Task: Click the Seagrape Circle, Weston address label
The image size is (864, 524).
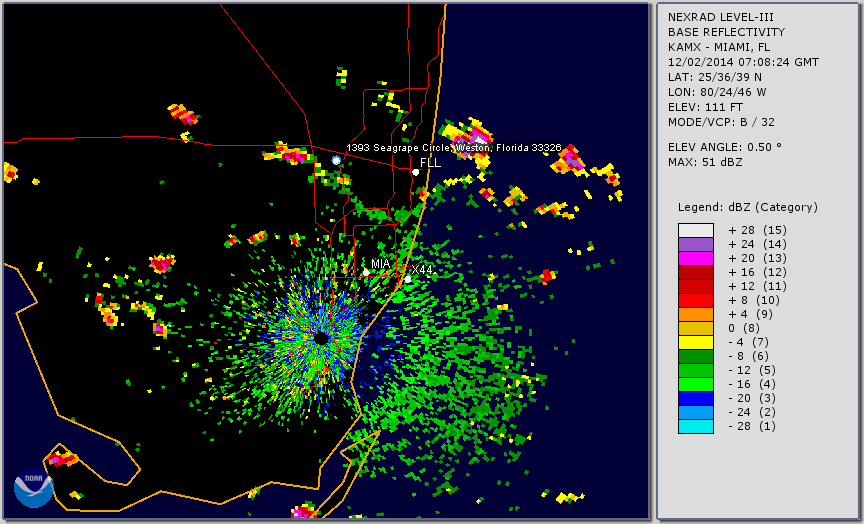Action: pyautogui.click(x=453, y=148)
